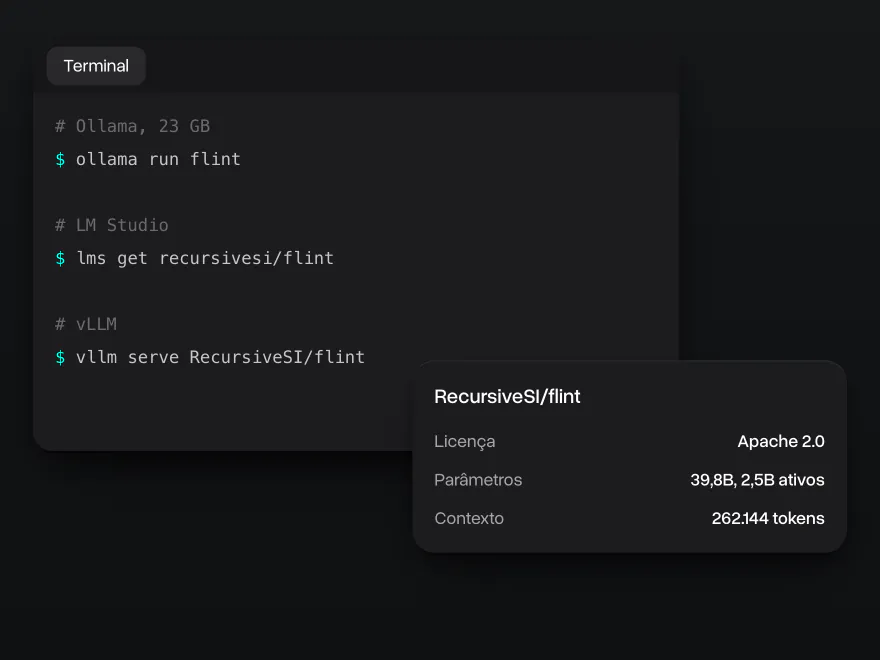The image size is (880, 660).
Task: Click the 'lms get recursivesi/flint' command
Action: [205, 258]
